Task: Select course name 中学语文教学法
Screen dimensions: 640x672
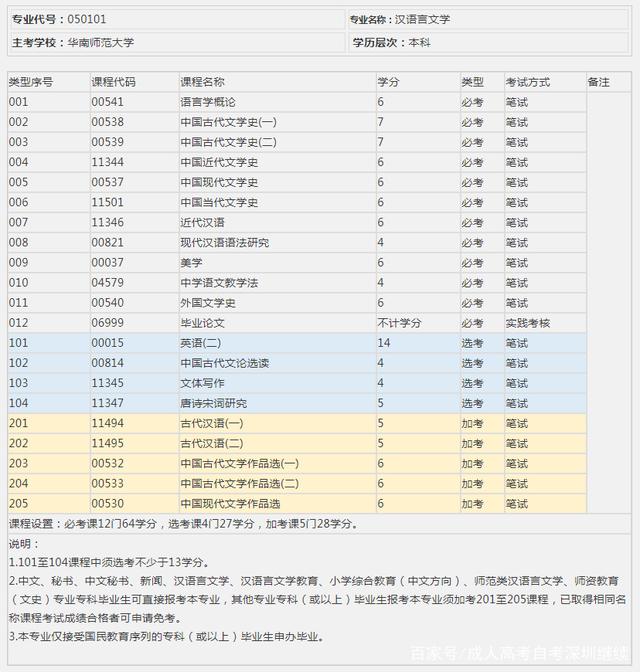Action: 219,283
